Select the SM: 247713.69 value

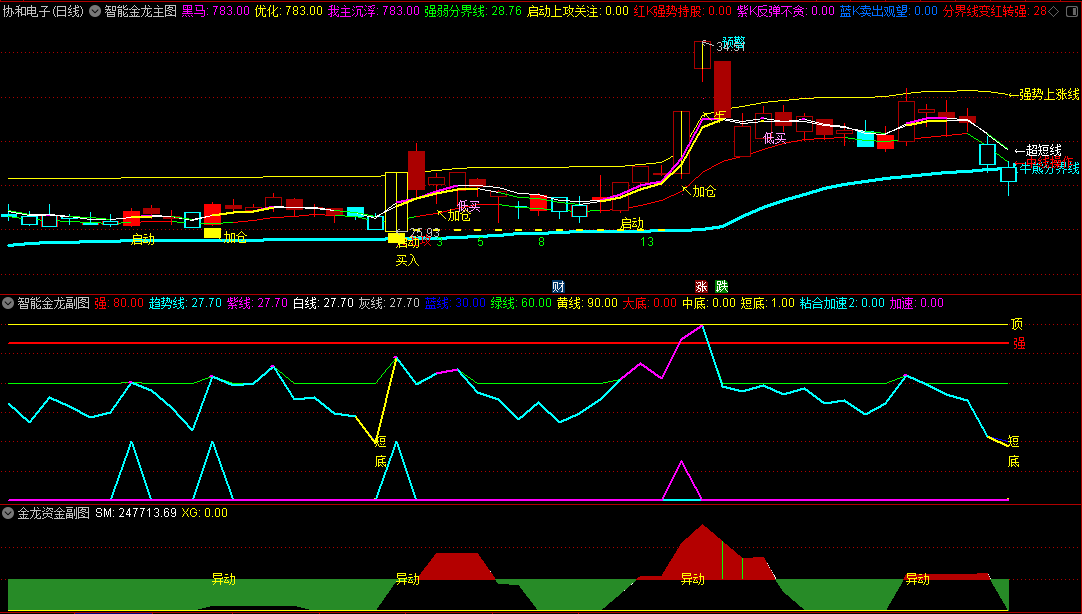click(136, 513)
